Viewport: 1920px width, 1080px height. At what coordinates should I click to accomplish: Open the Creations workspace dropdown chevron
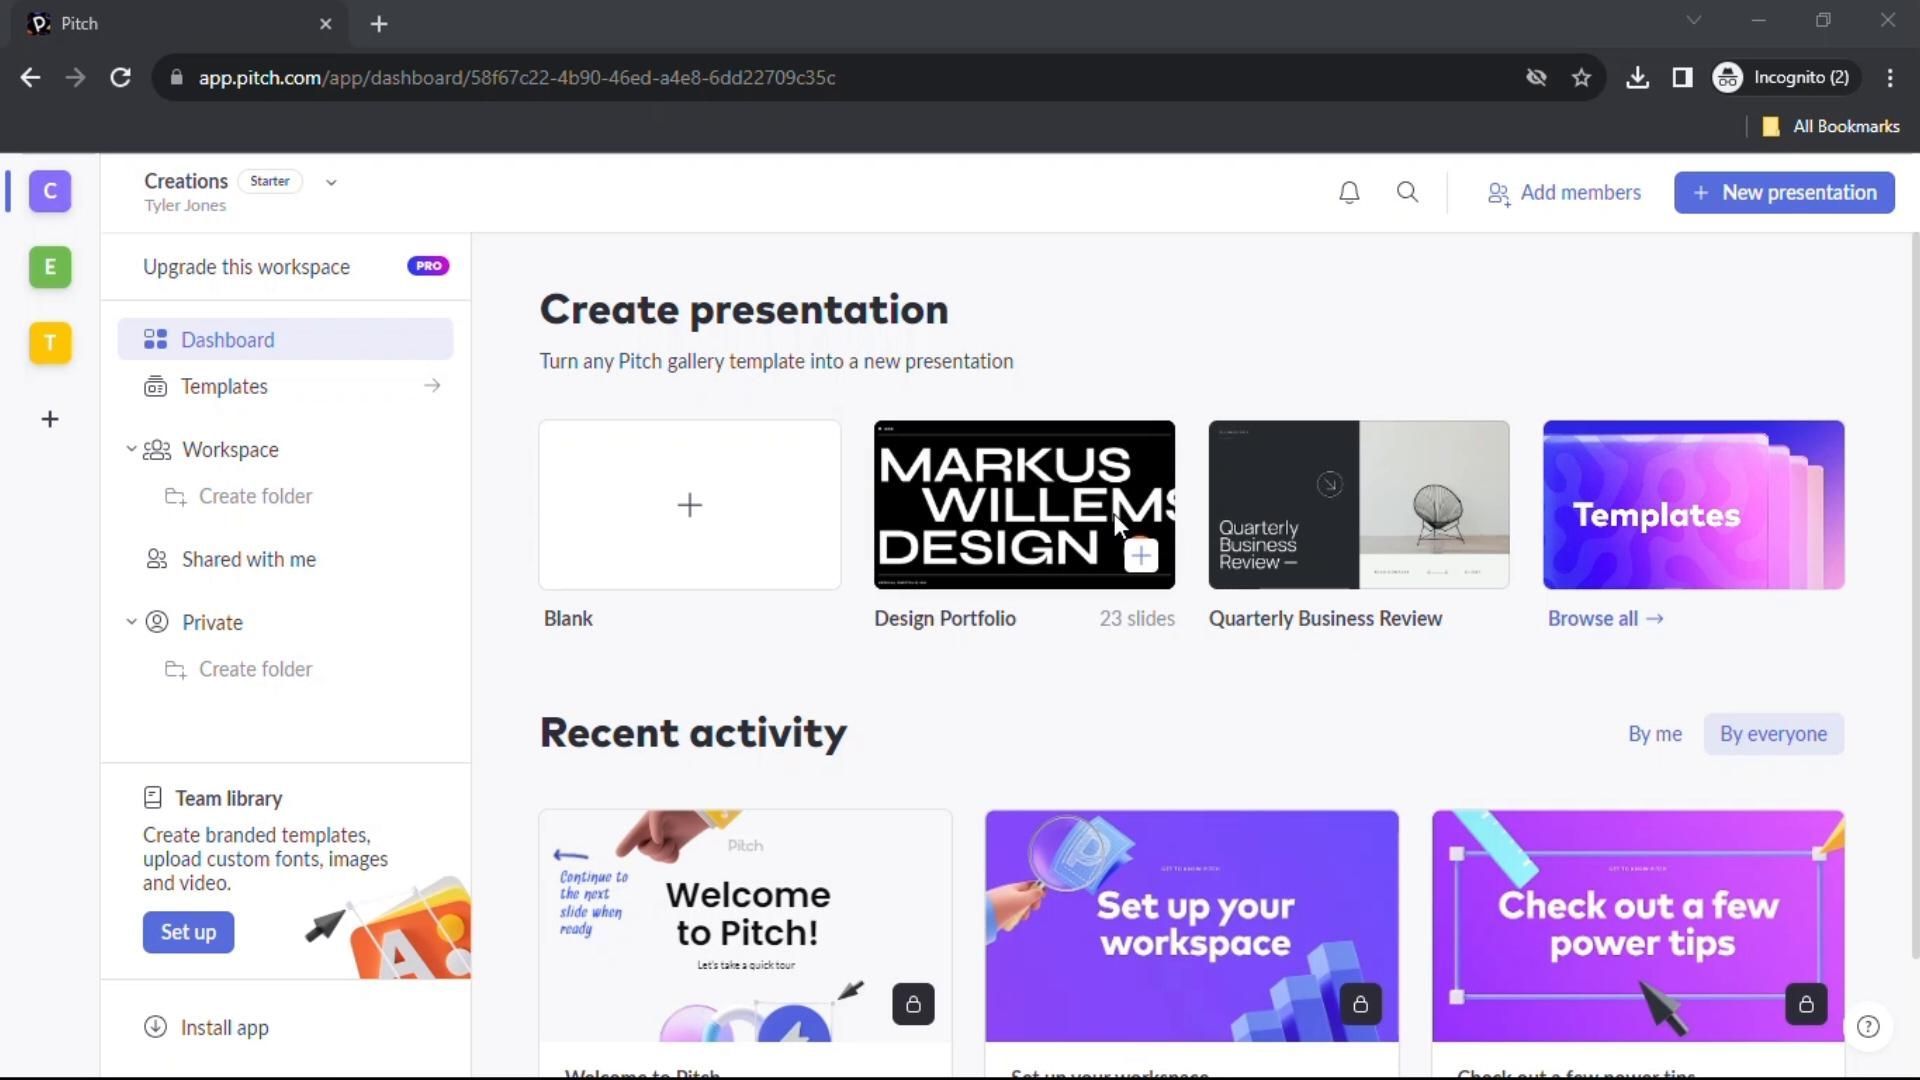pyautogui.click(x=331, y=182)
